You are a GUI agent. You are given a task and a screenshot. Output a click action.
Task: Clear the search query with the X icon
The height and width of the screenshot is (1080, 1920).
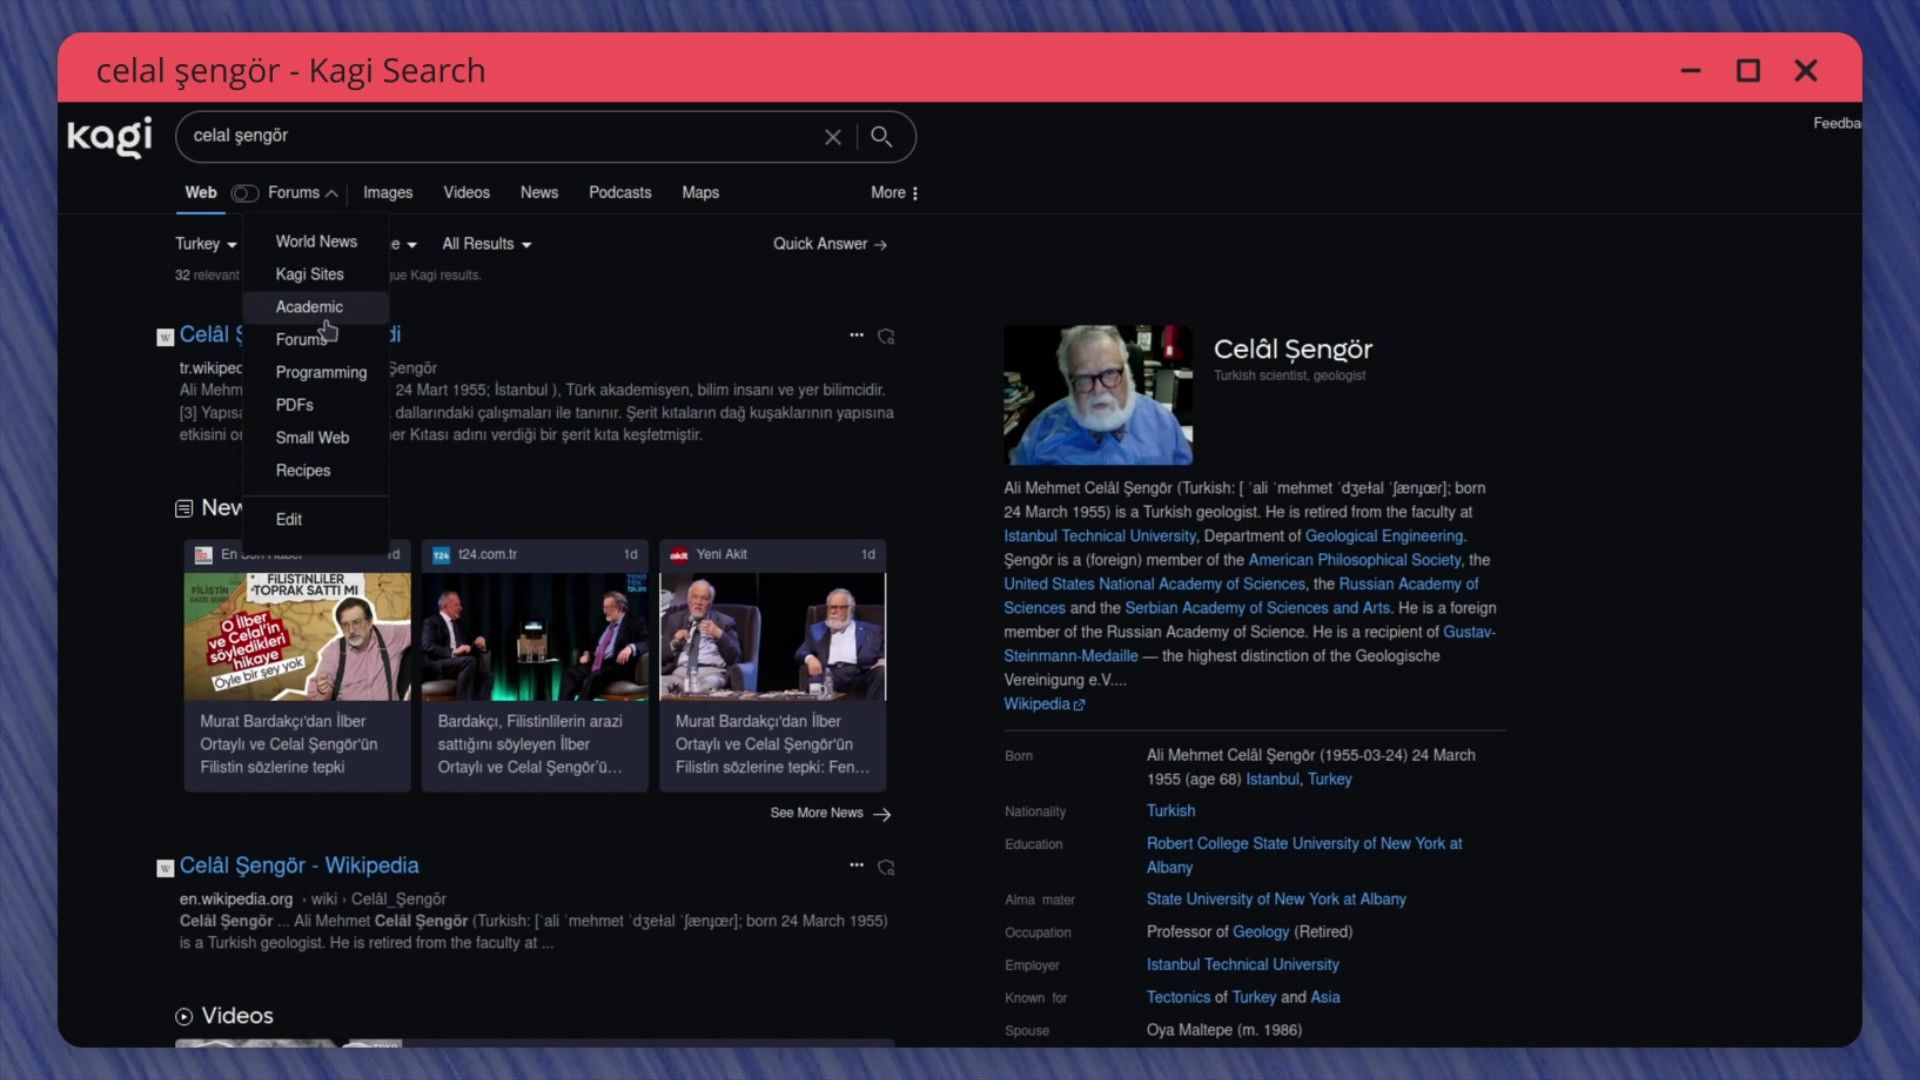click(832, 137)
